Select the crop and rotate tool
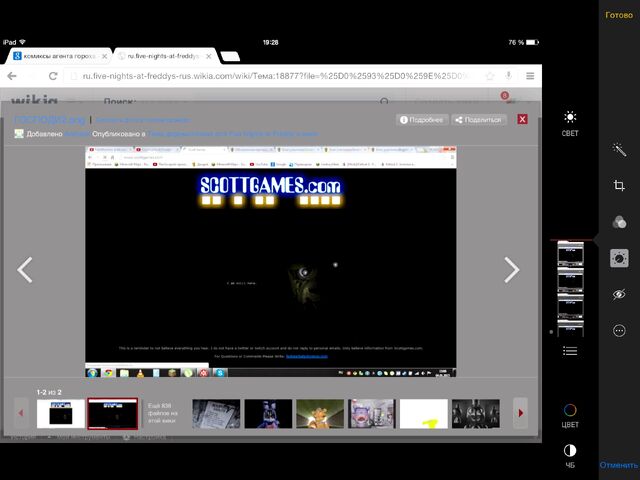The width and height of the screenshot is (640, 480). [x=619, y=185]
